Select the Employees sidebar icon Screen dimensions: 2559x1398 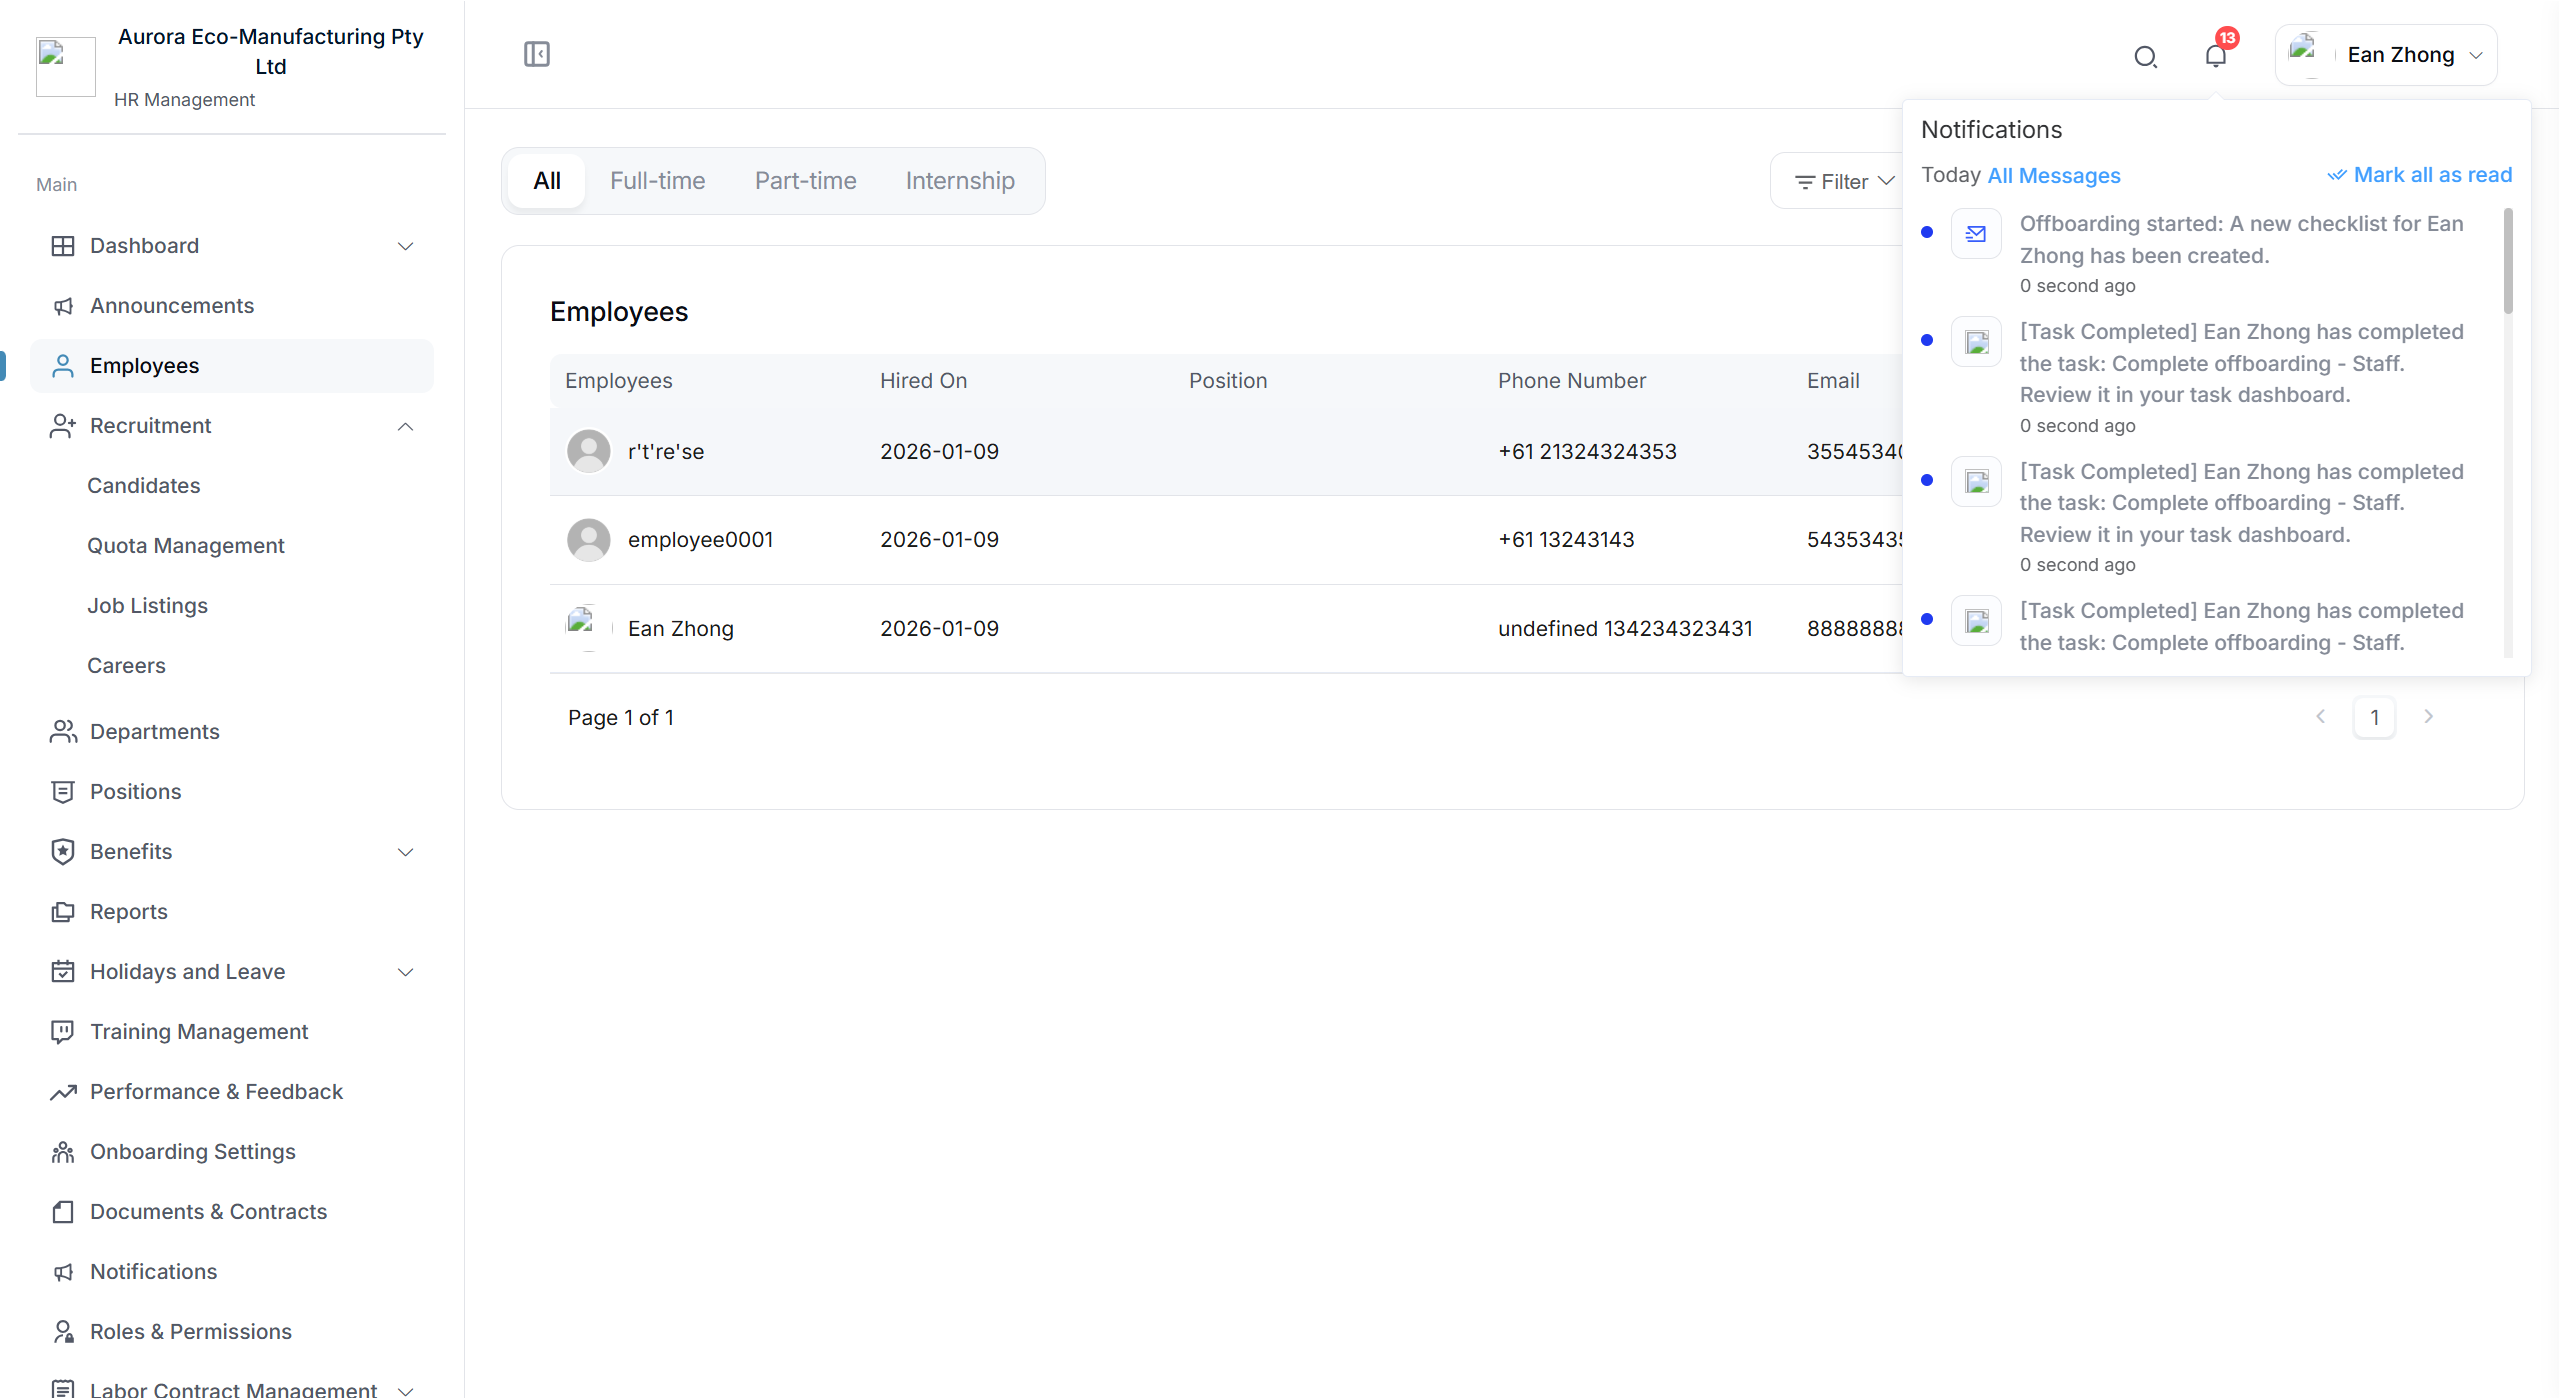click(63, 365)
